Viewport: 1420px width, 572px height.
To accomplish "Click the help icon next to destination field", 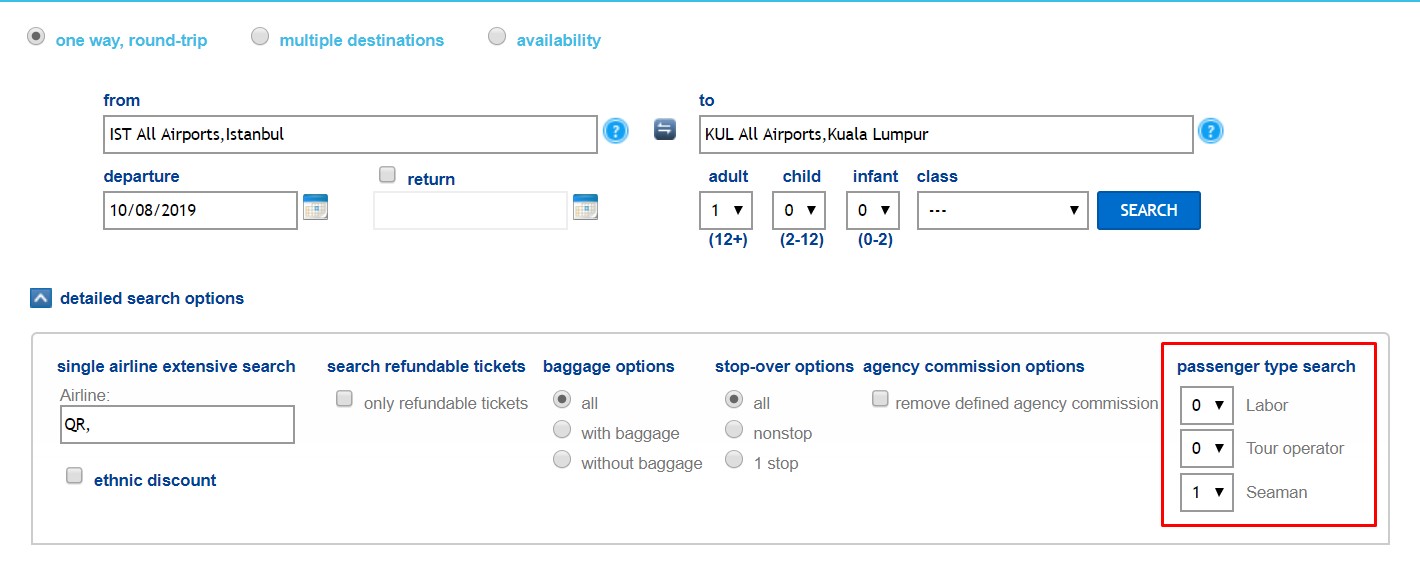I will coord(1211,131).
